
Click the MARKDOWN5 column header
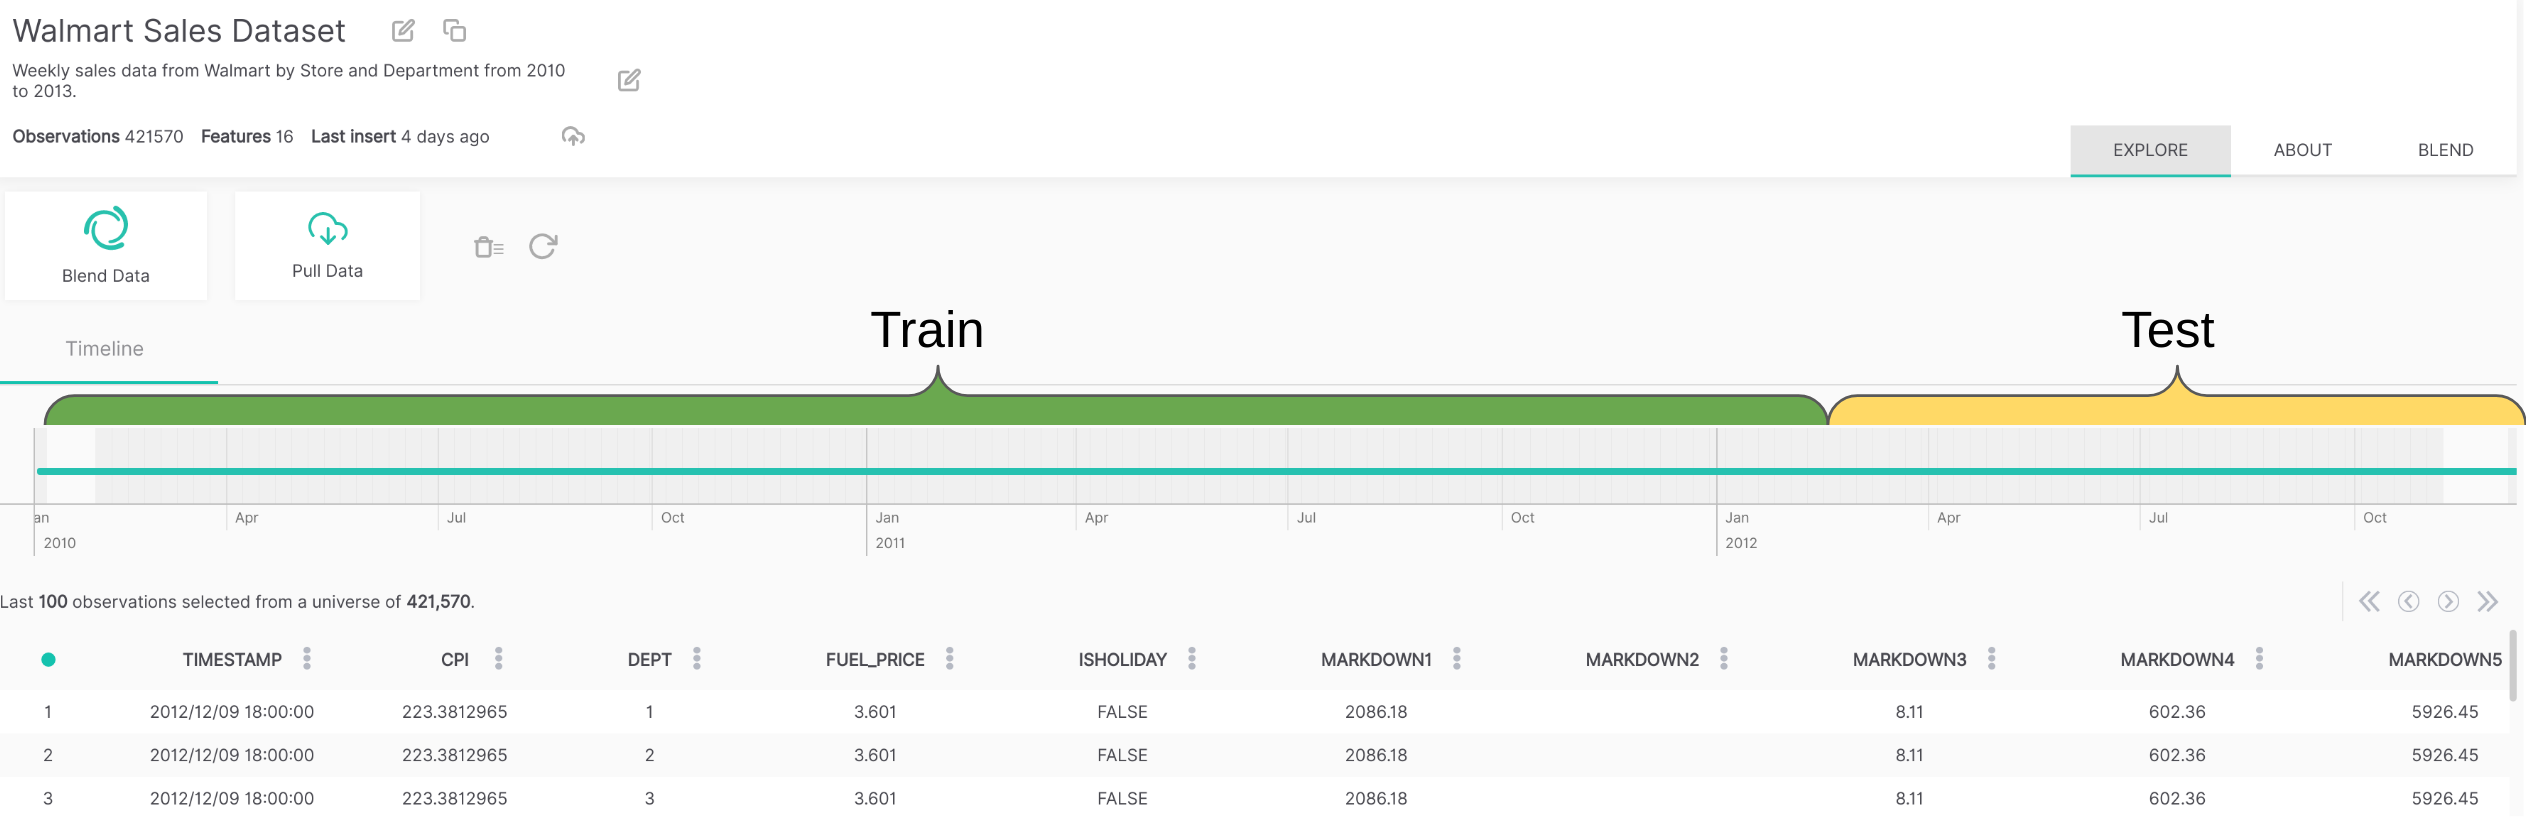(2445, 660)
